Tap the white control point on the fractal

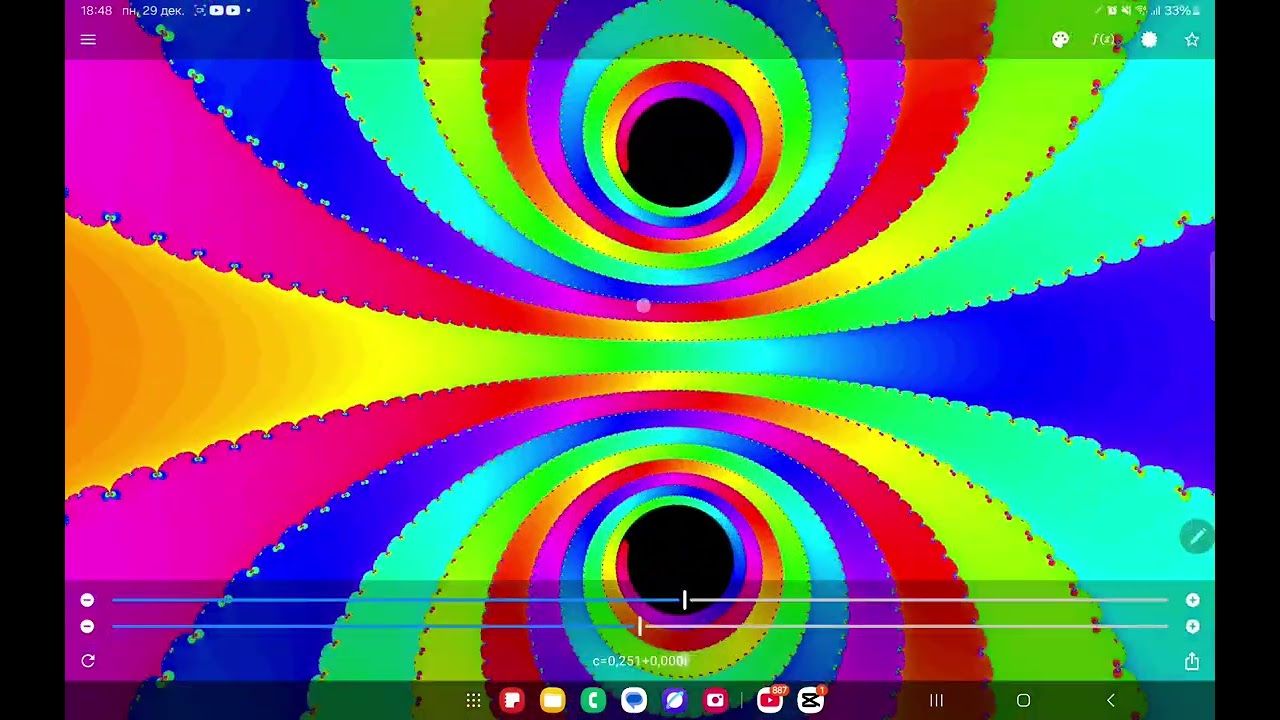(643, 306)
